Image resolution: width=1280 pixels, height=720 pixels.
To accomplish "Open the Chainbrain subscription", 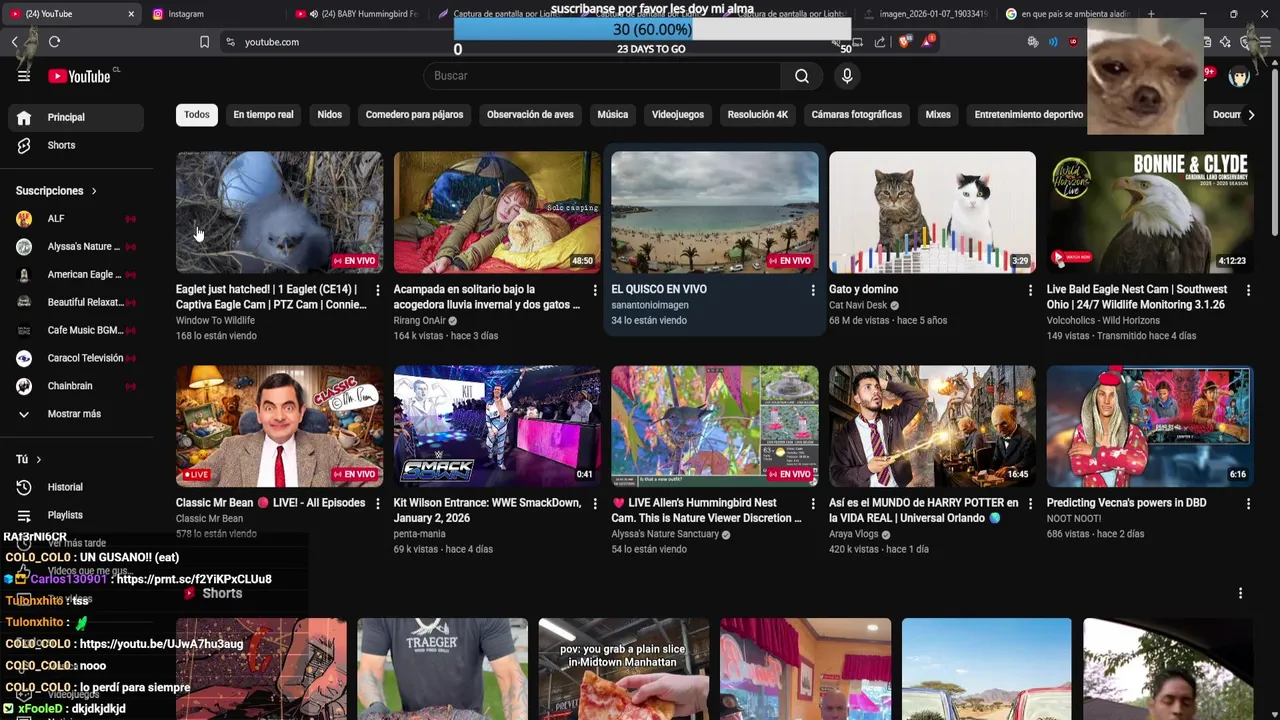I will 76,386.
